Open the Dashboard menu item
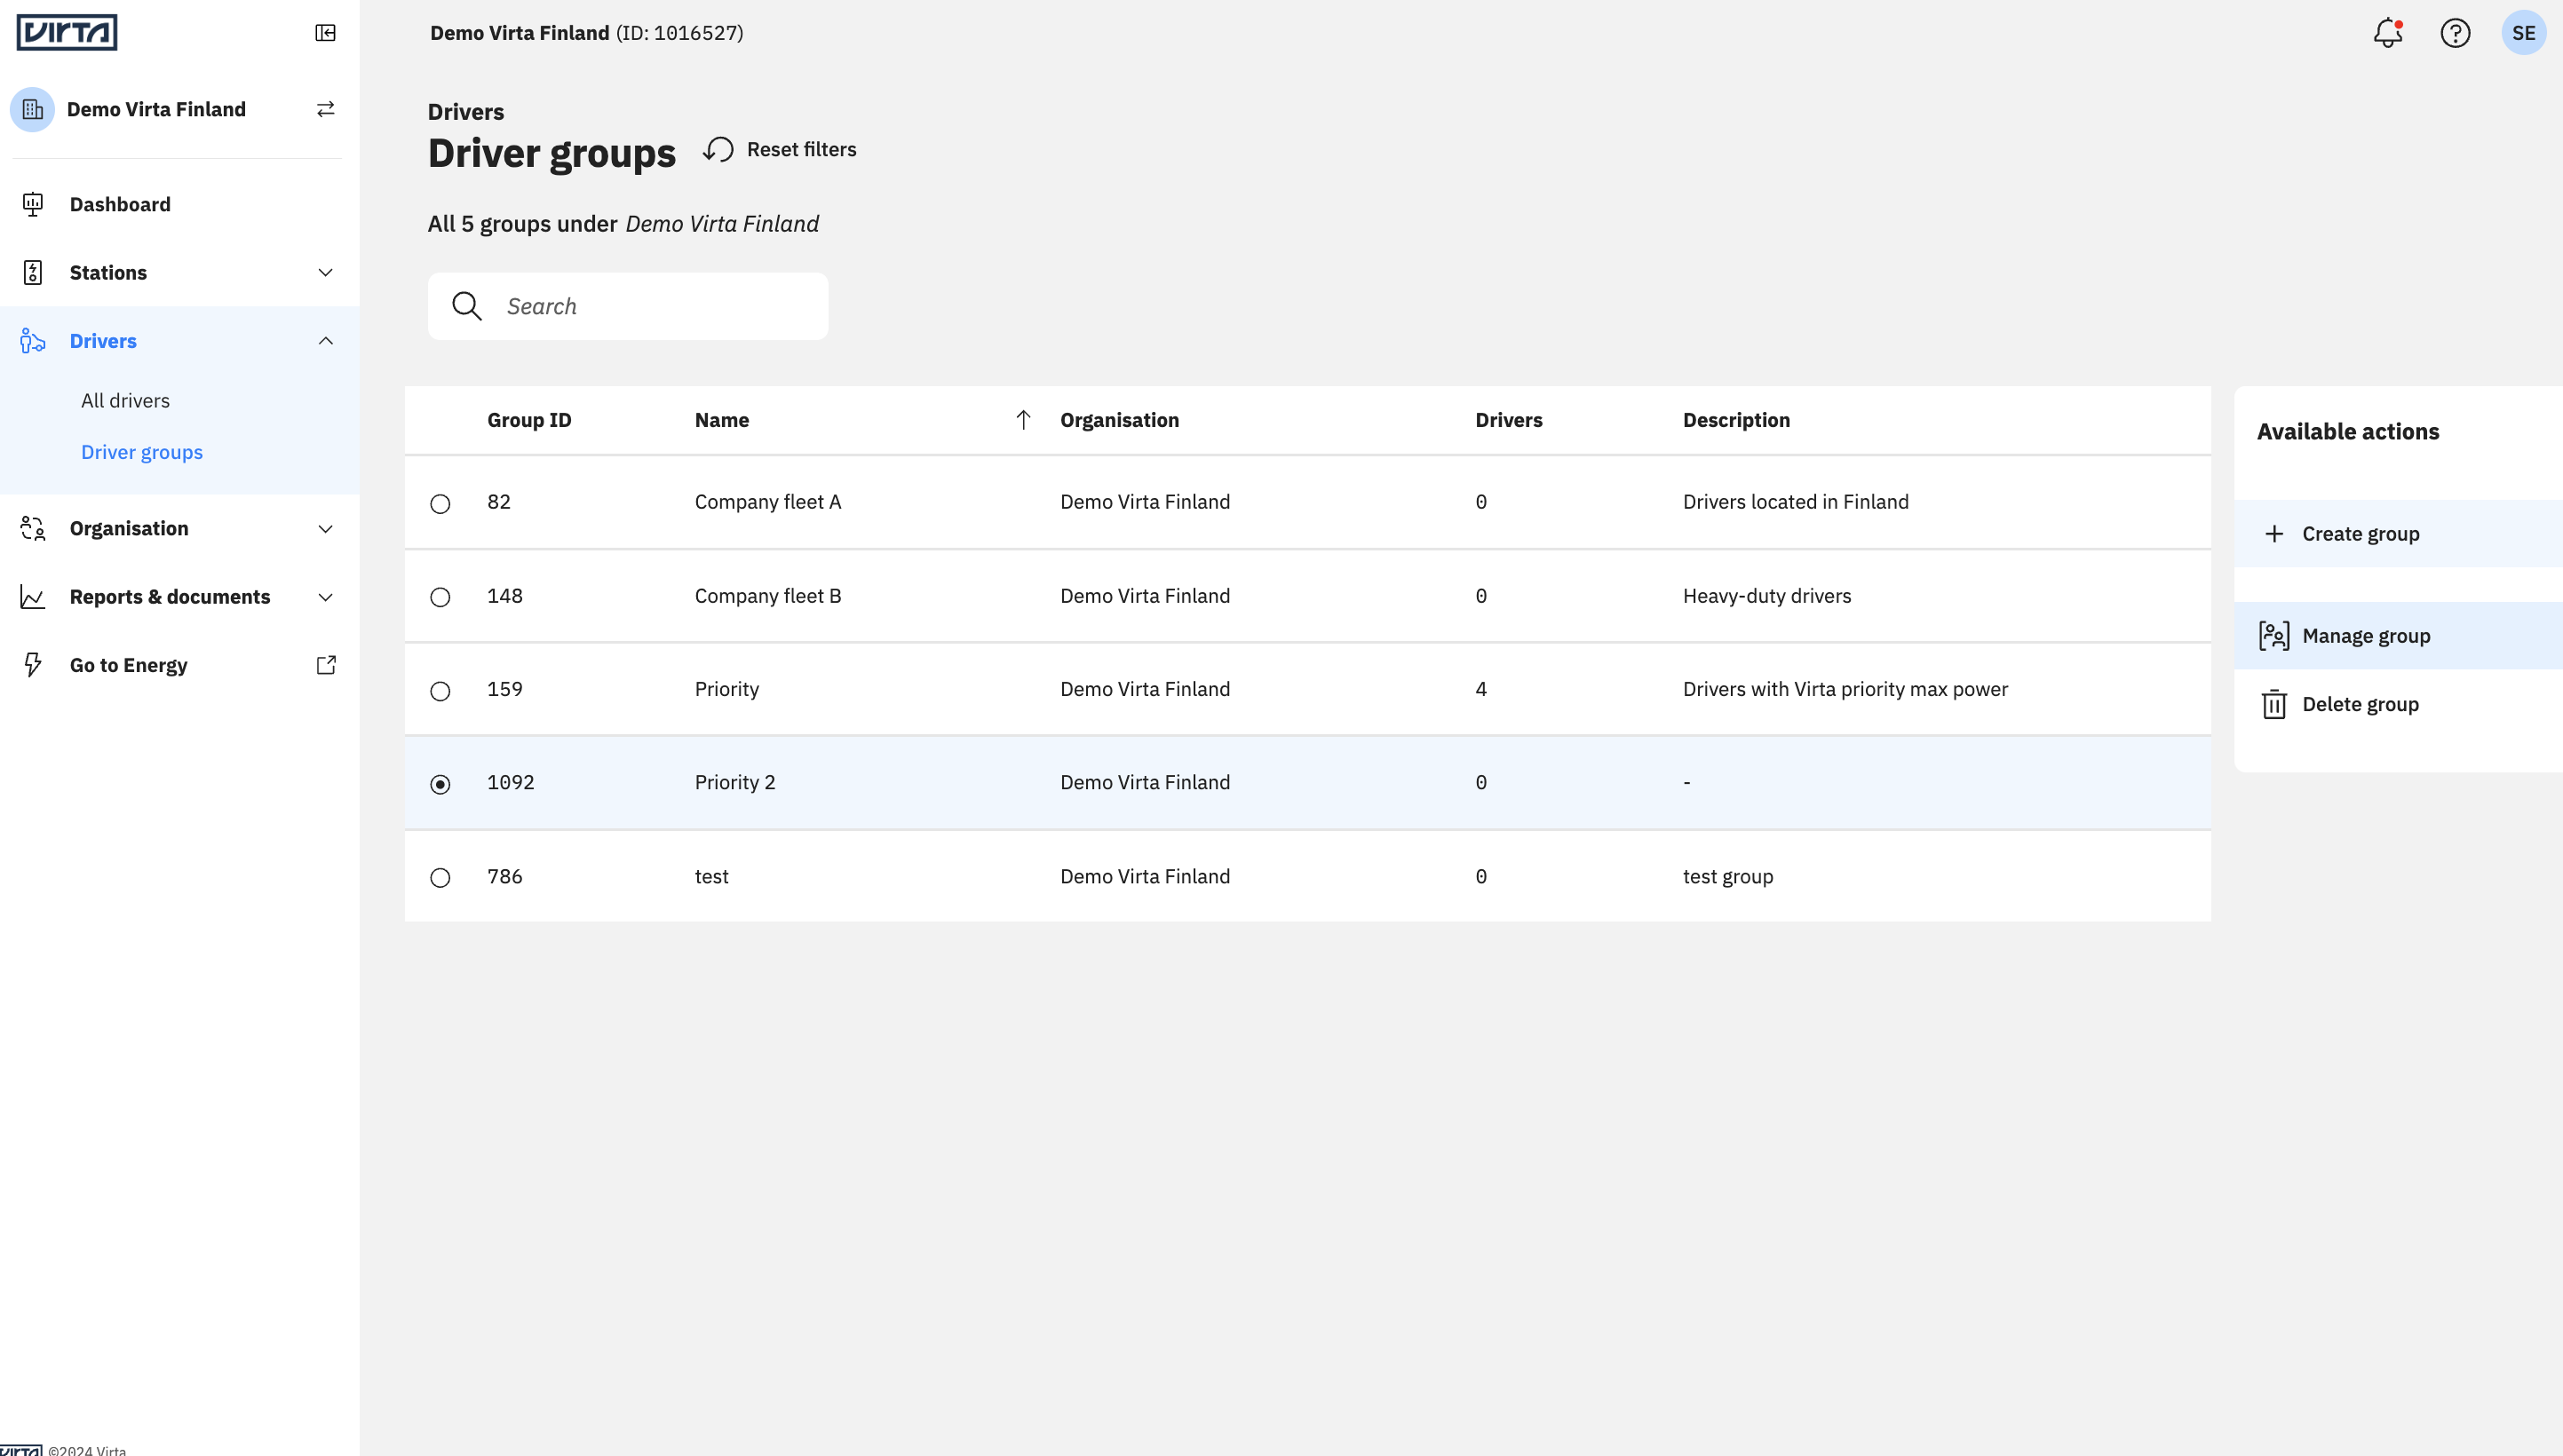 click(x=180, y=204)
